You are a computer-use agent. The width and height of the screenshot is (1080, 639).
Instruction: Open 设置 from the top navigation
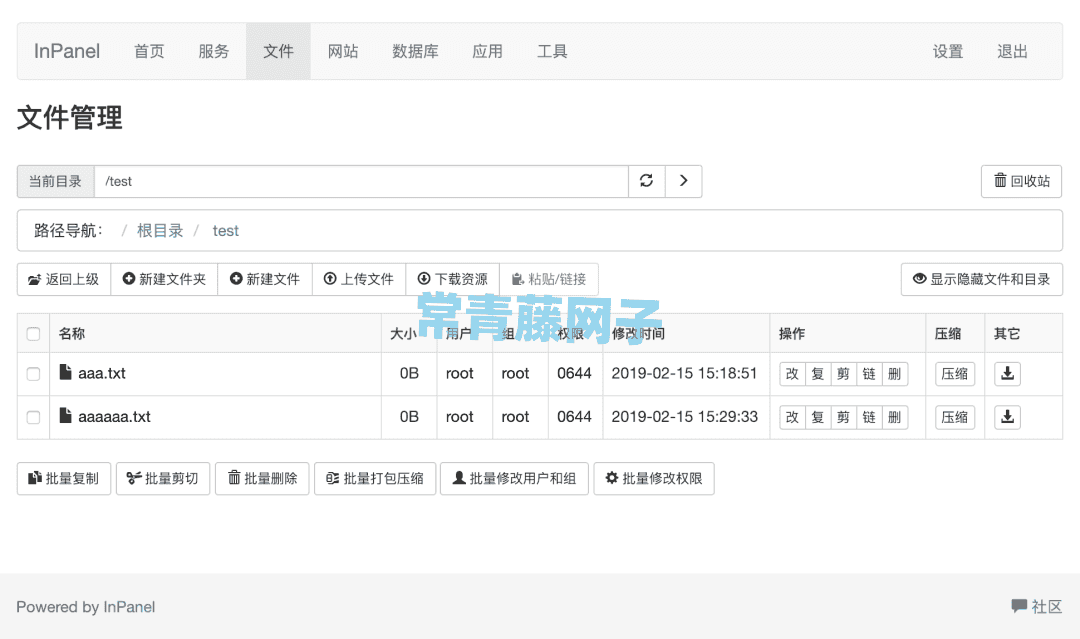tap(947, 51)
